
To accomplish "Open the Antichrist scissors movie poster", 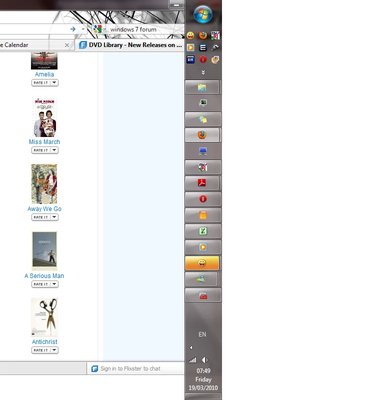I will [x=45, y=317].
